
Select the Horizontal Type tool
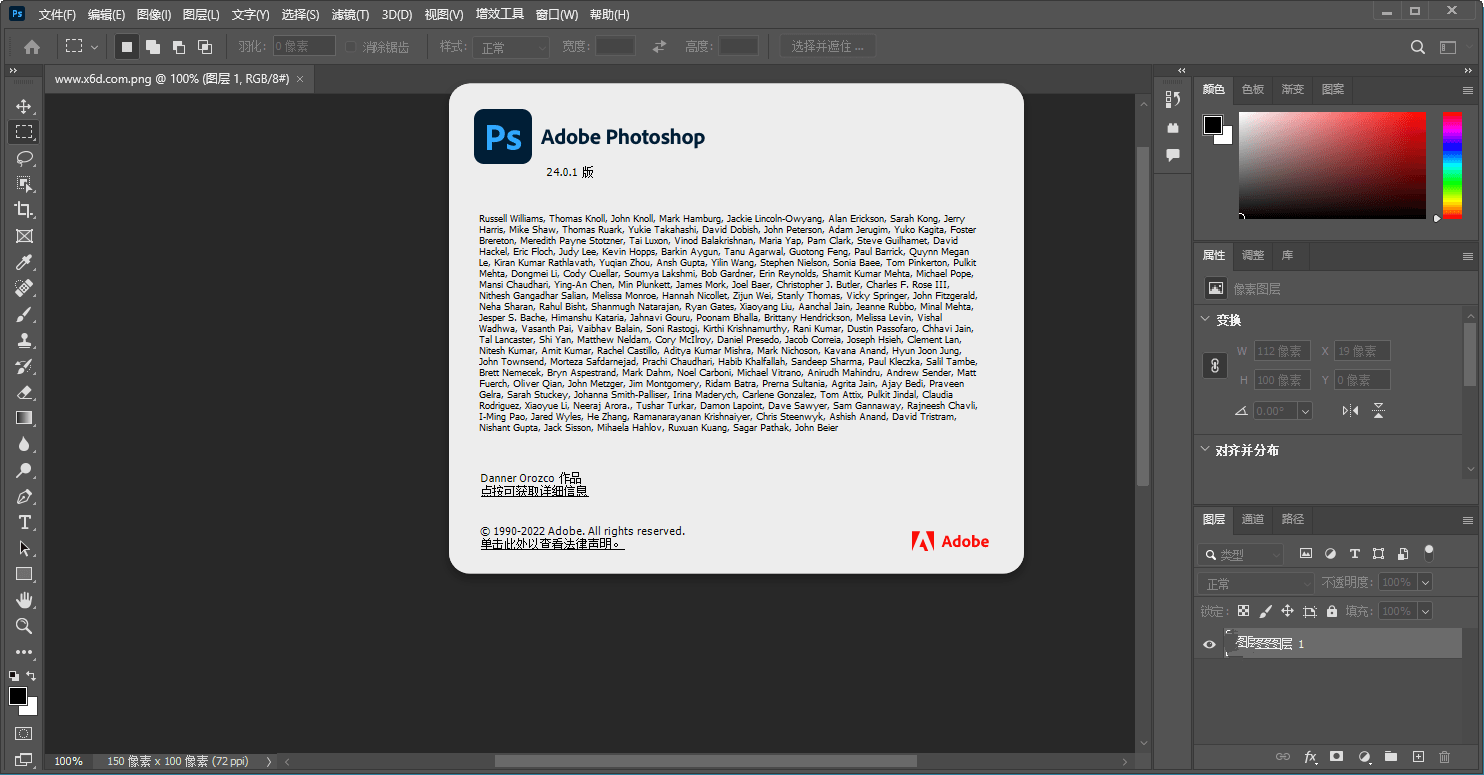pos(24,522)
